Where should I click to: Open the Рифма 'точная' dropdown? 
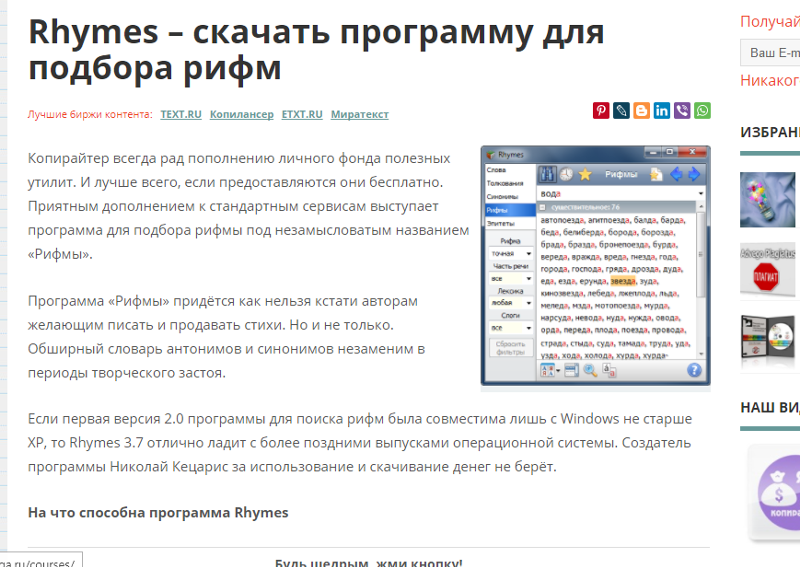point(510,254)
